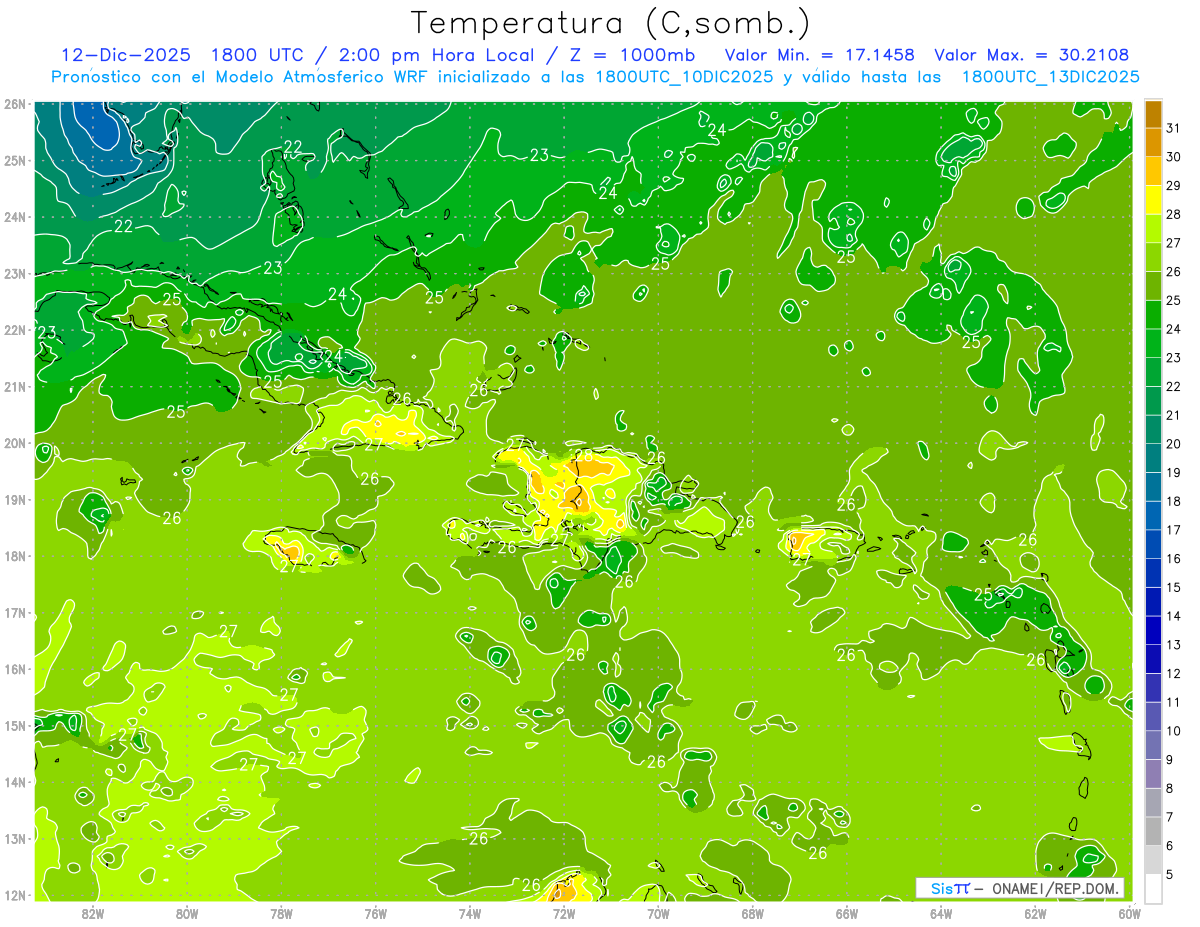
Task: Click the '19N' latitude axis label
Action: click(x=15, y=499)
